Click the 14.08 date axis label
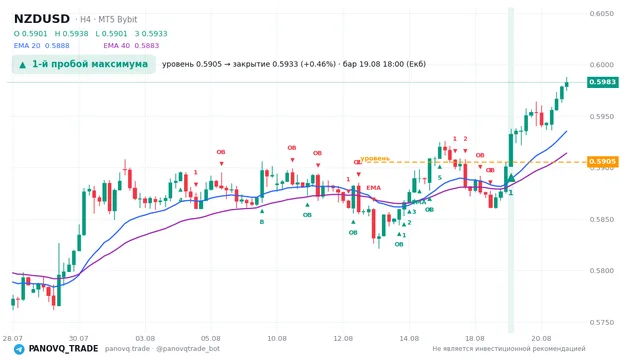The height and width of the screenshot is (360, 640). [x=409, y=338]
